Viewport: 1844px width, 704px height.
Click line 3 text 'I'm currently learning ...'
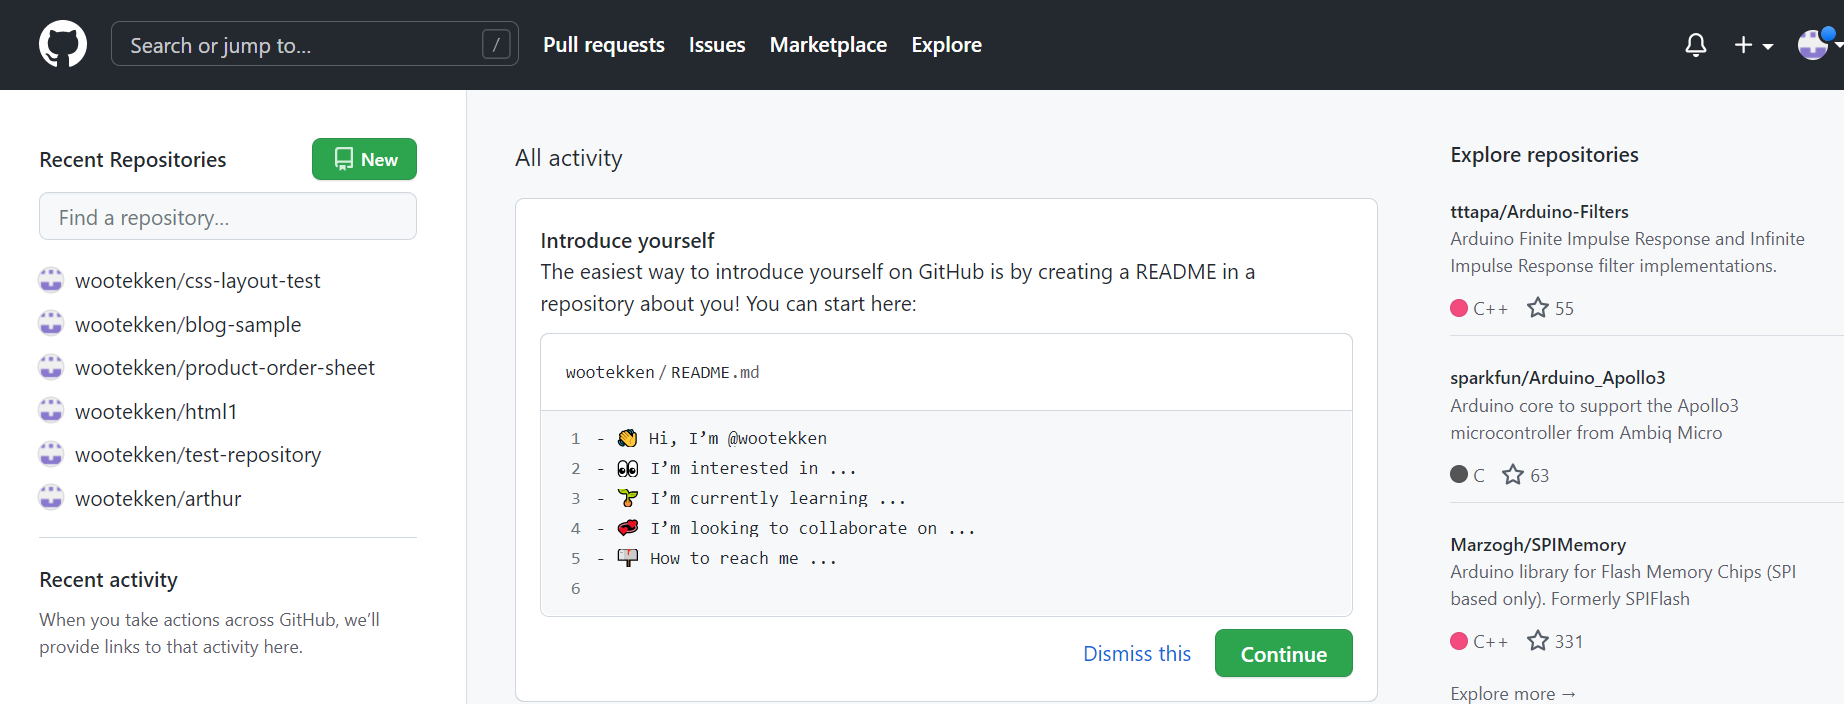coord(778,498)
